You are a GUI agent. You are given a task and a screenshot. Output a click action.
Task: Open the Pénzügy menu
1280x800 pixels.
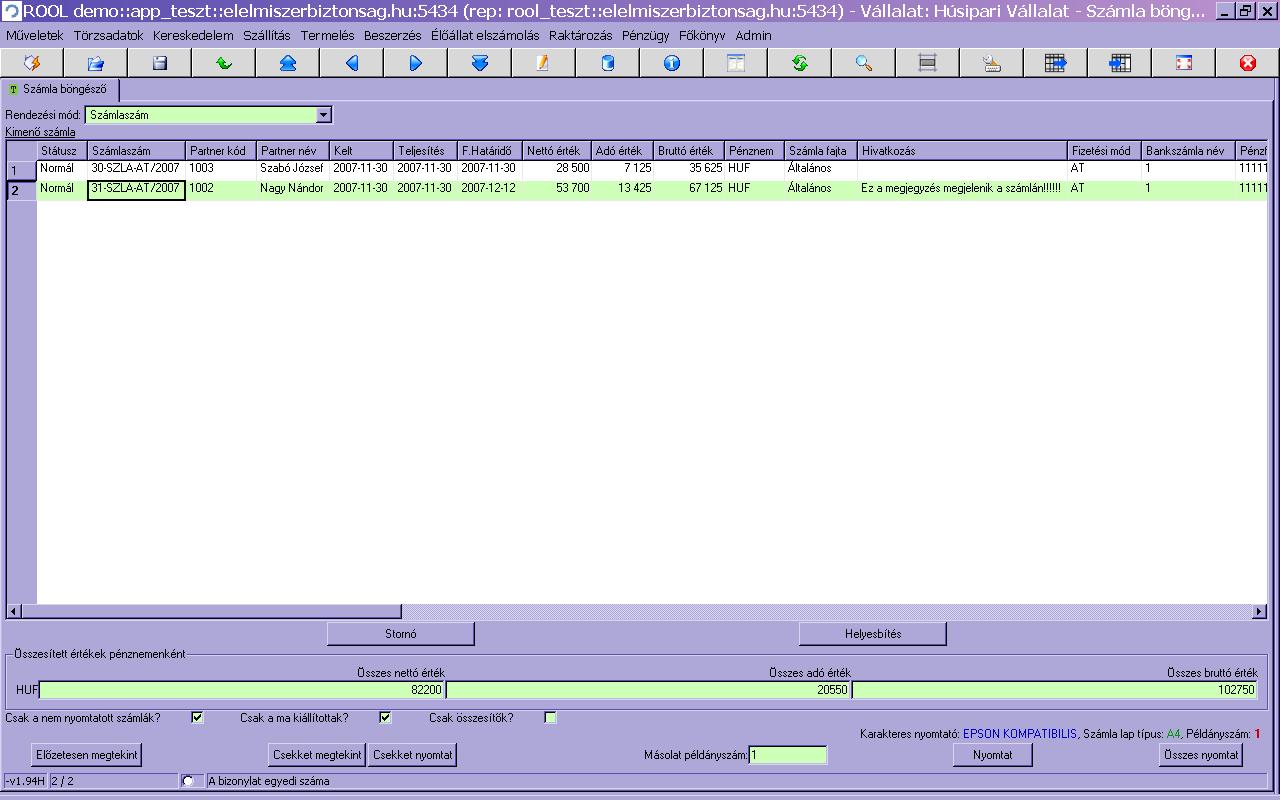[646, 35]
